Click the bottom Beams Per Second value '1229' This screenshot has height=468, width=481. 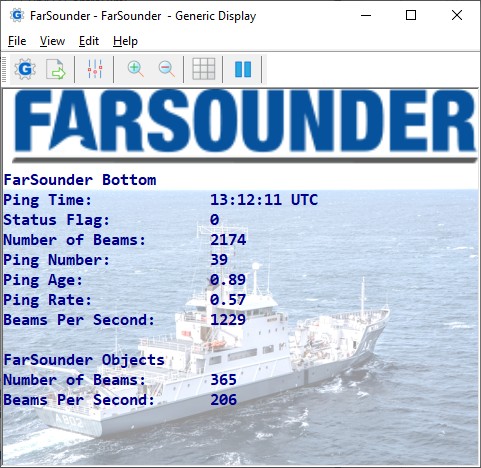(x=228, y=320)
